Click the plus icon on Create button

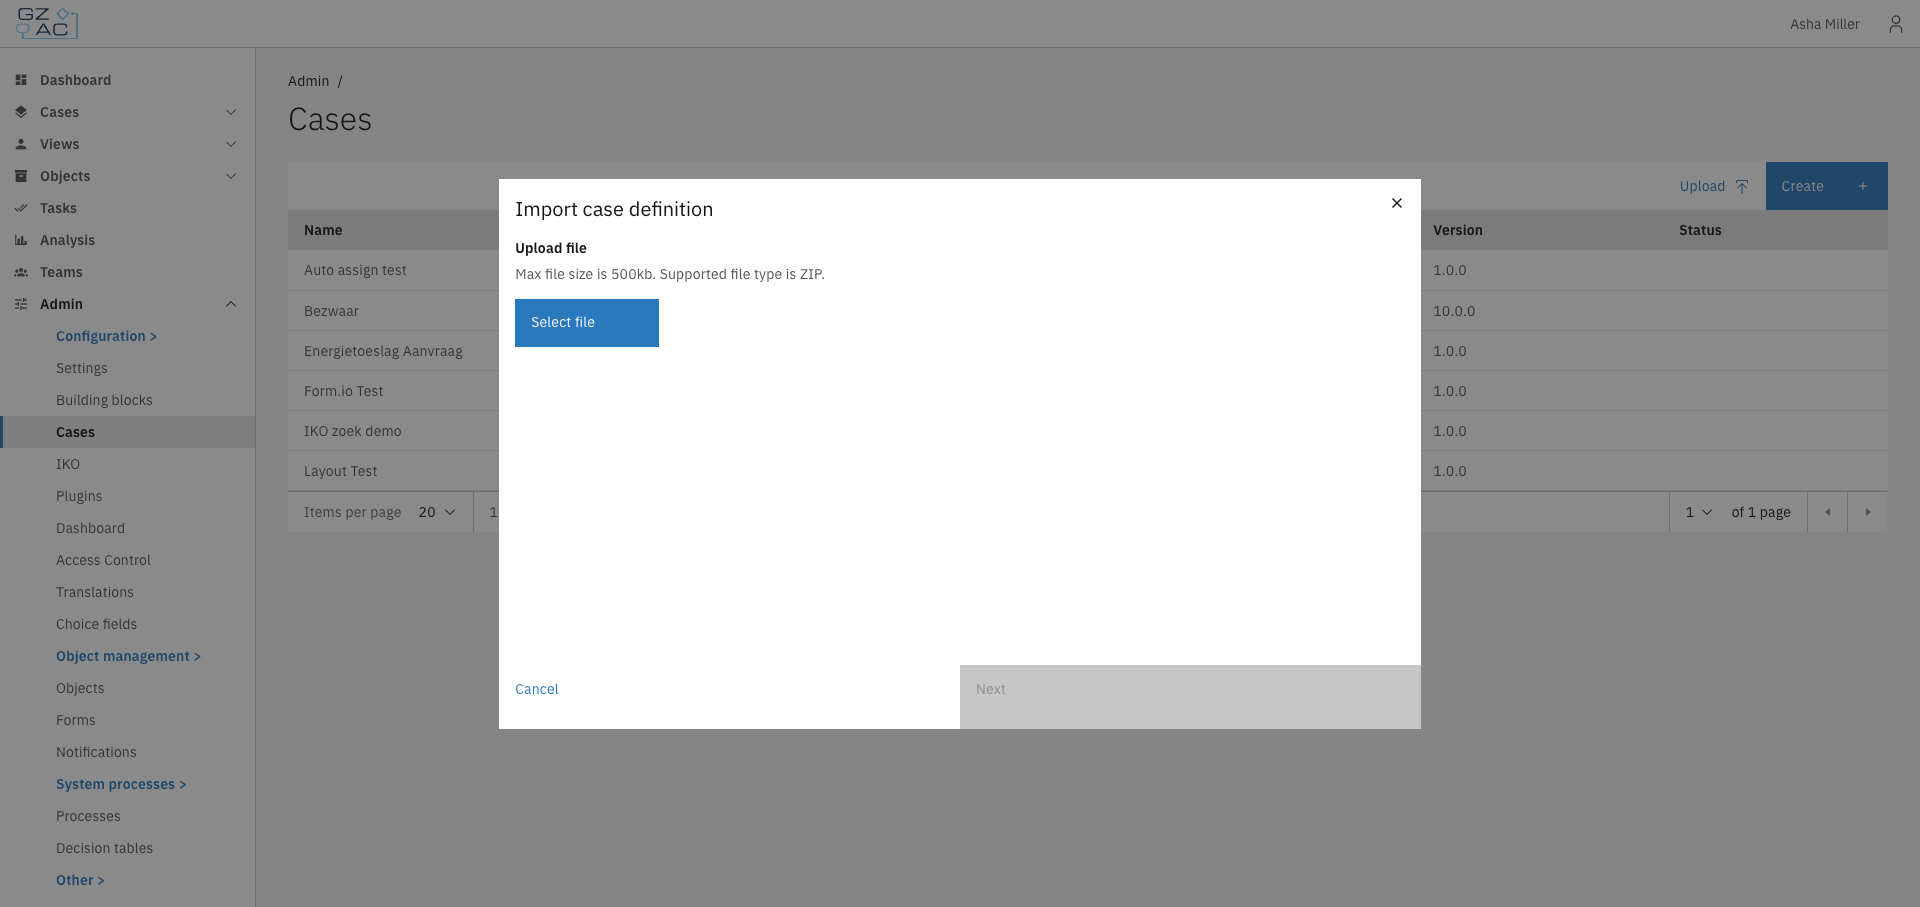point(1863,186)
